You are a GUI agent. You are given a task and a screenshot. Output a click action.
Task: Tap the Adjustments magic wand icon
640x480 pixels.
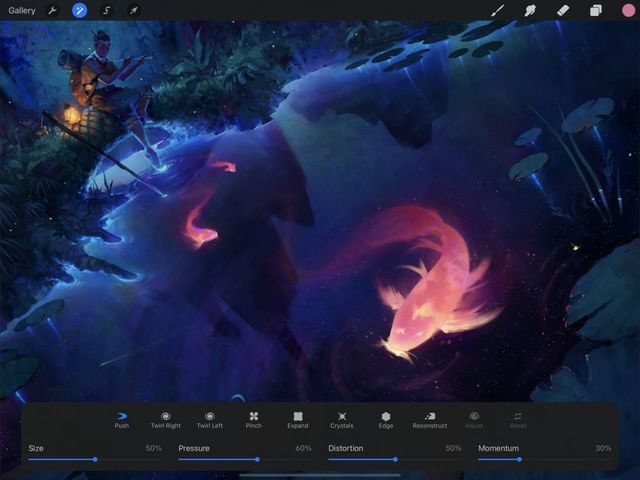click(x=79, y=11)
